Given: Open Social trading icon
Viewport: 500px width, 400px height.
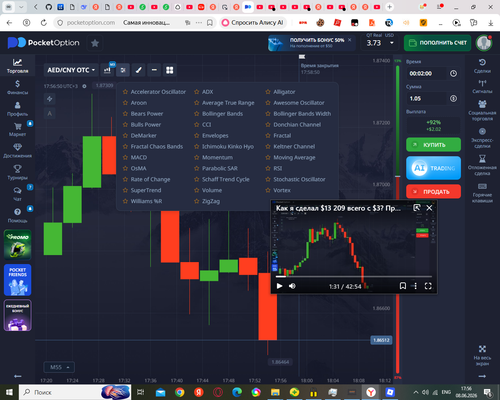Looking at the screenshot, I should pyautogui.click(x=482, y=104).
